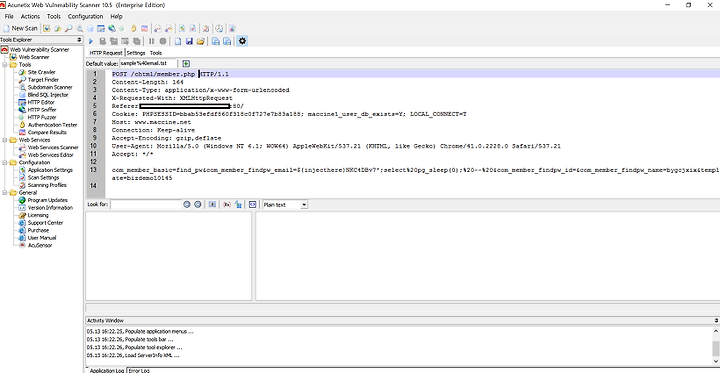The height and width of the screenshot is (373, 720).
Task: Click the clock toolbar icon
Action: pyautogui.click(x=219, y=28)
